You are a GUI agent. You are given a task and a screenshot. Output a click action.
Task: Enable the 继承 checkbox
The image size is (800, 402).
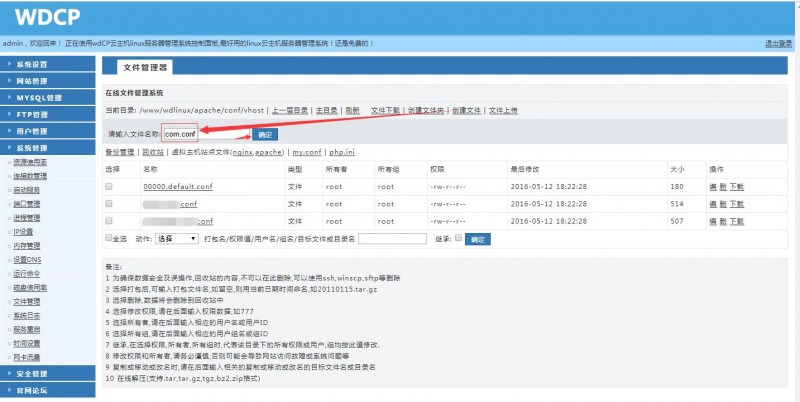pyautogui.click(x=458, y=239)
